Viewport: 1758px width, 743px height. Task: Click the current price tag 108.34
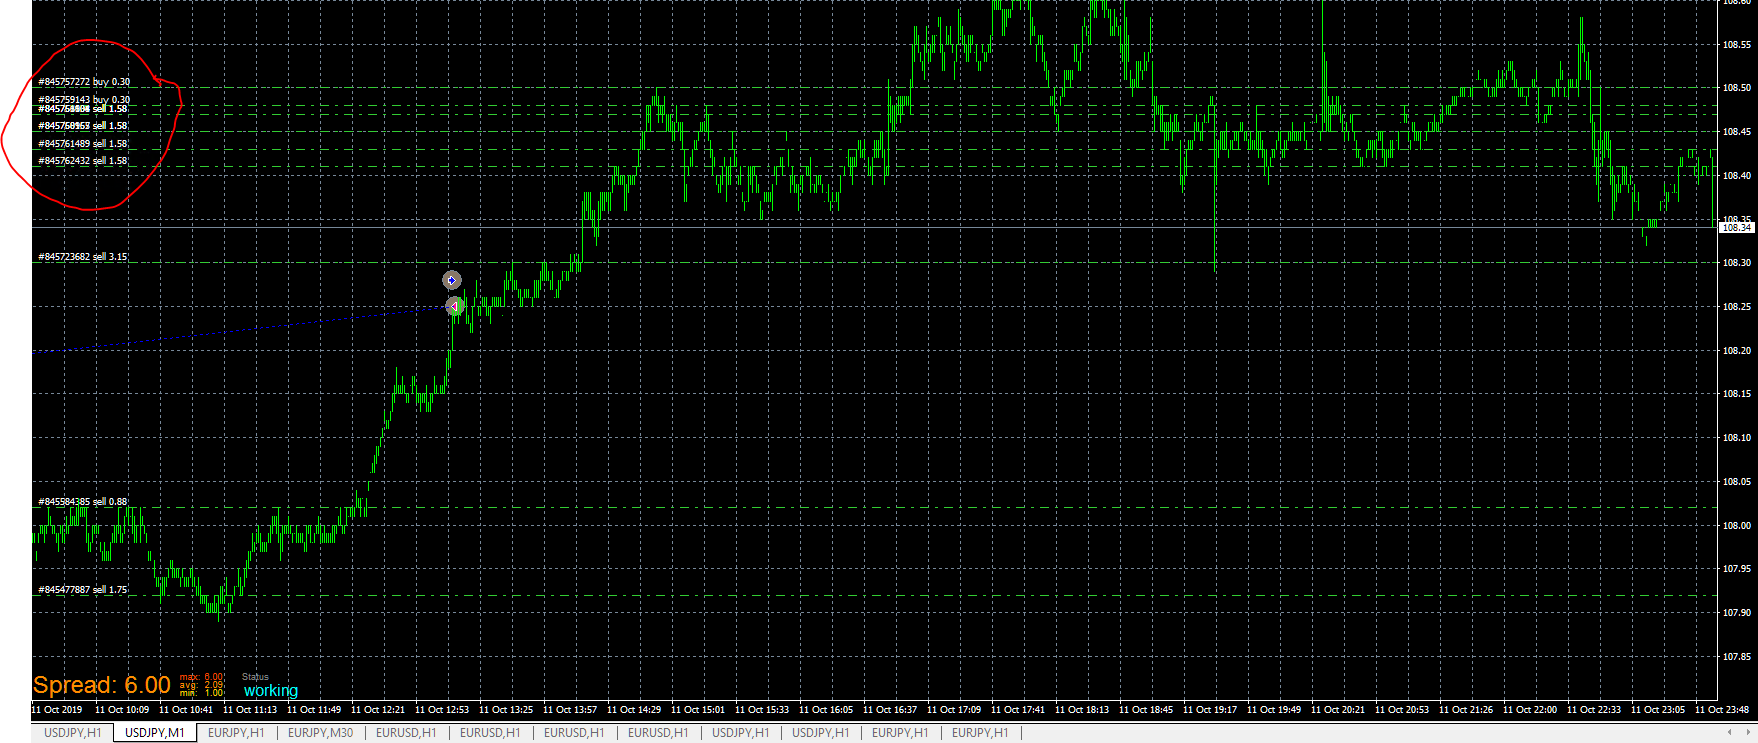1736,228
